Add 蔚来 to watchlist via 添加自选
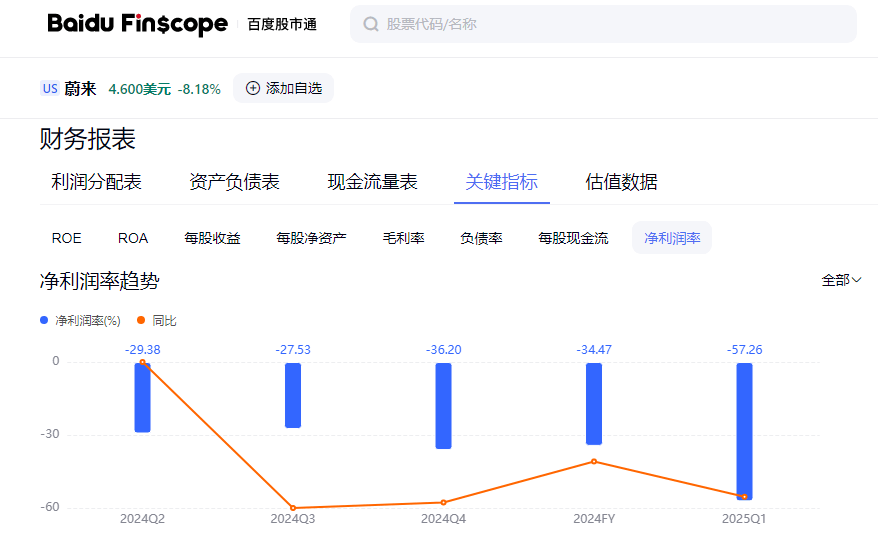Viewport: 878px width, 539px height. pos(284,88)
